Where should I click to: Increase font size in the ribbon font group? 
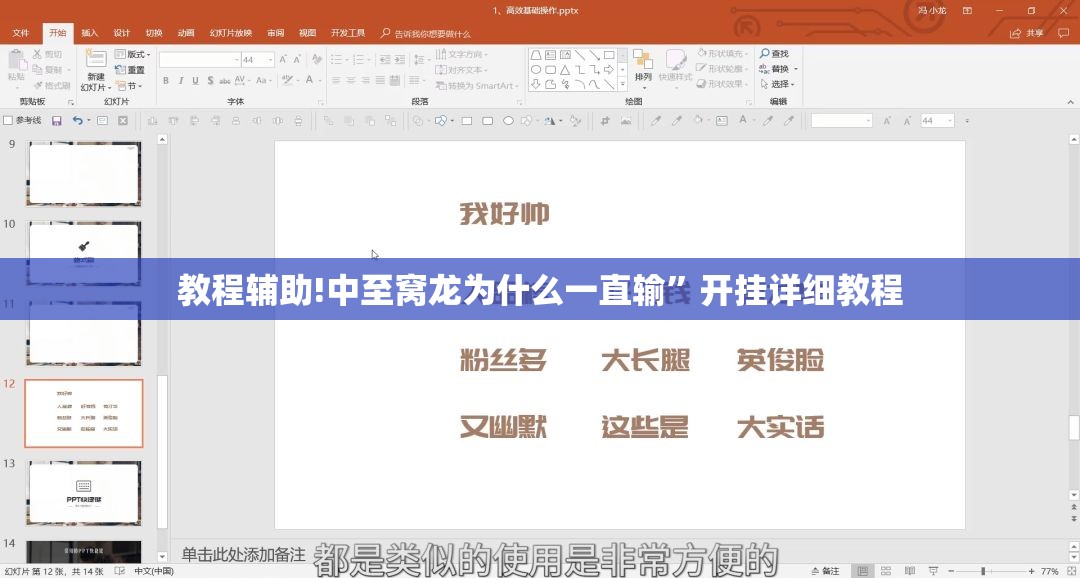[x=283, y=60]
